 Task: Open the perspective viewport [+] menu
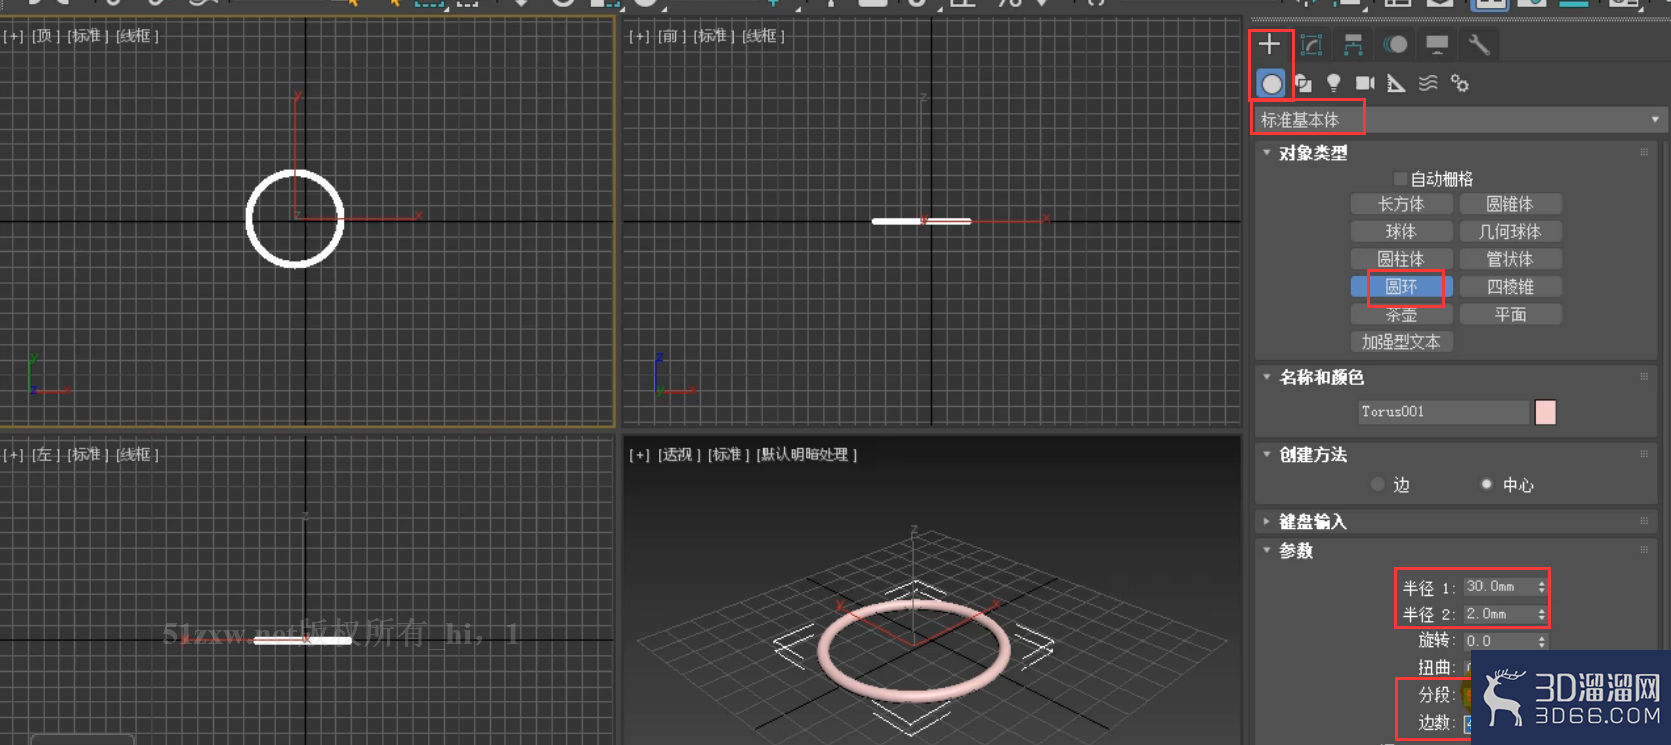pos(639,455)
